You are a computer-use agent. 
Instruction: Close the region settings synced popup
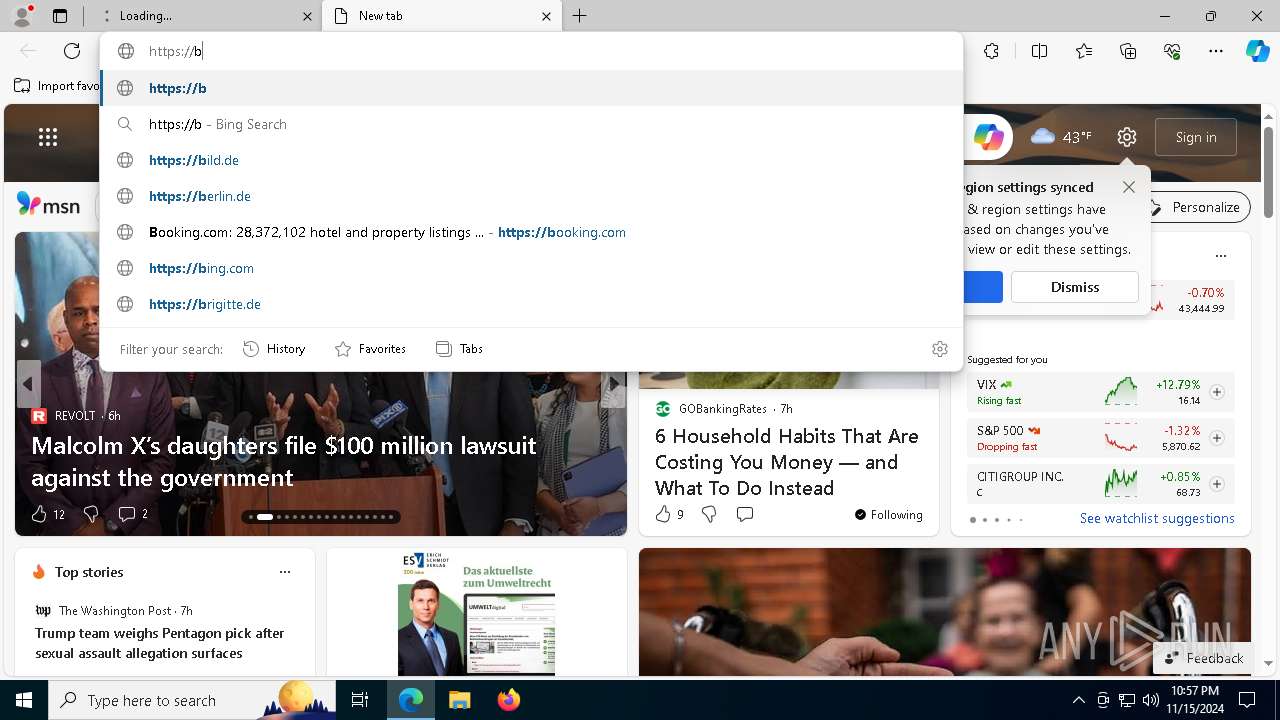(x=1129, y=187)
